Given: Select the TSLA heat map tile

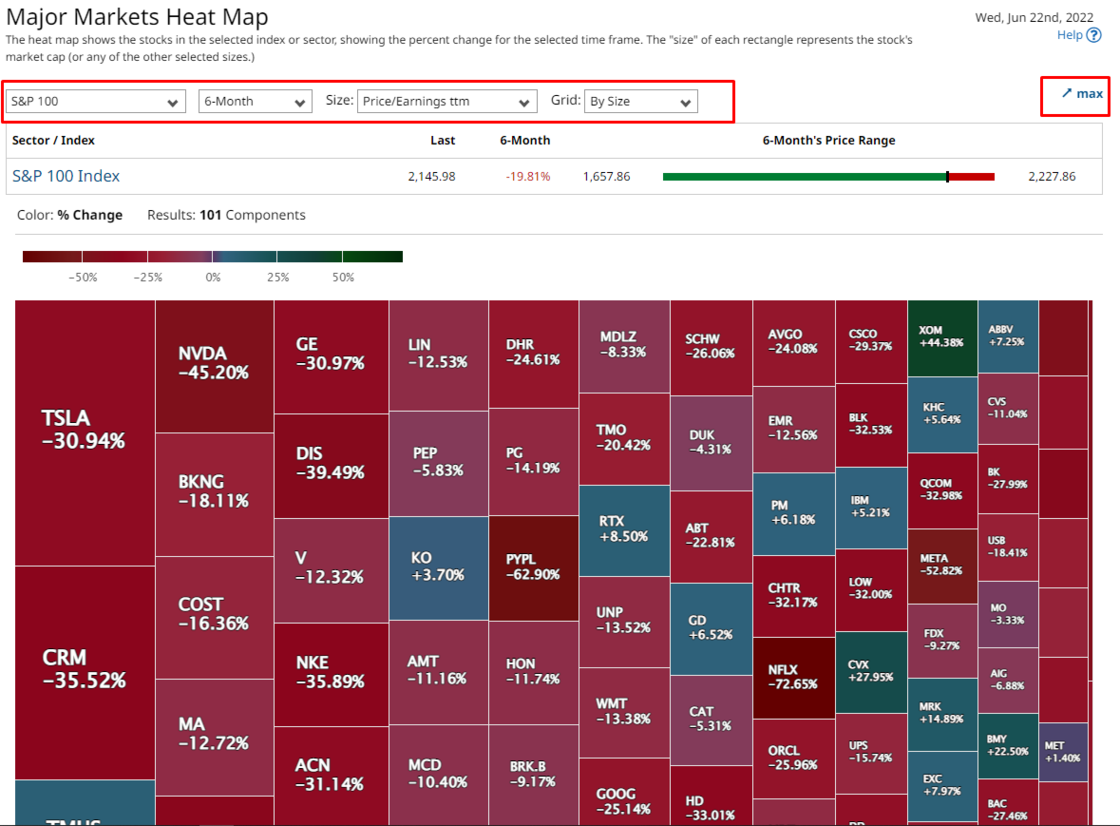Looking at the screenshot, I should (84, 428).
